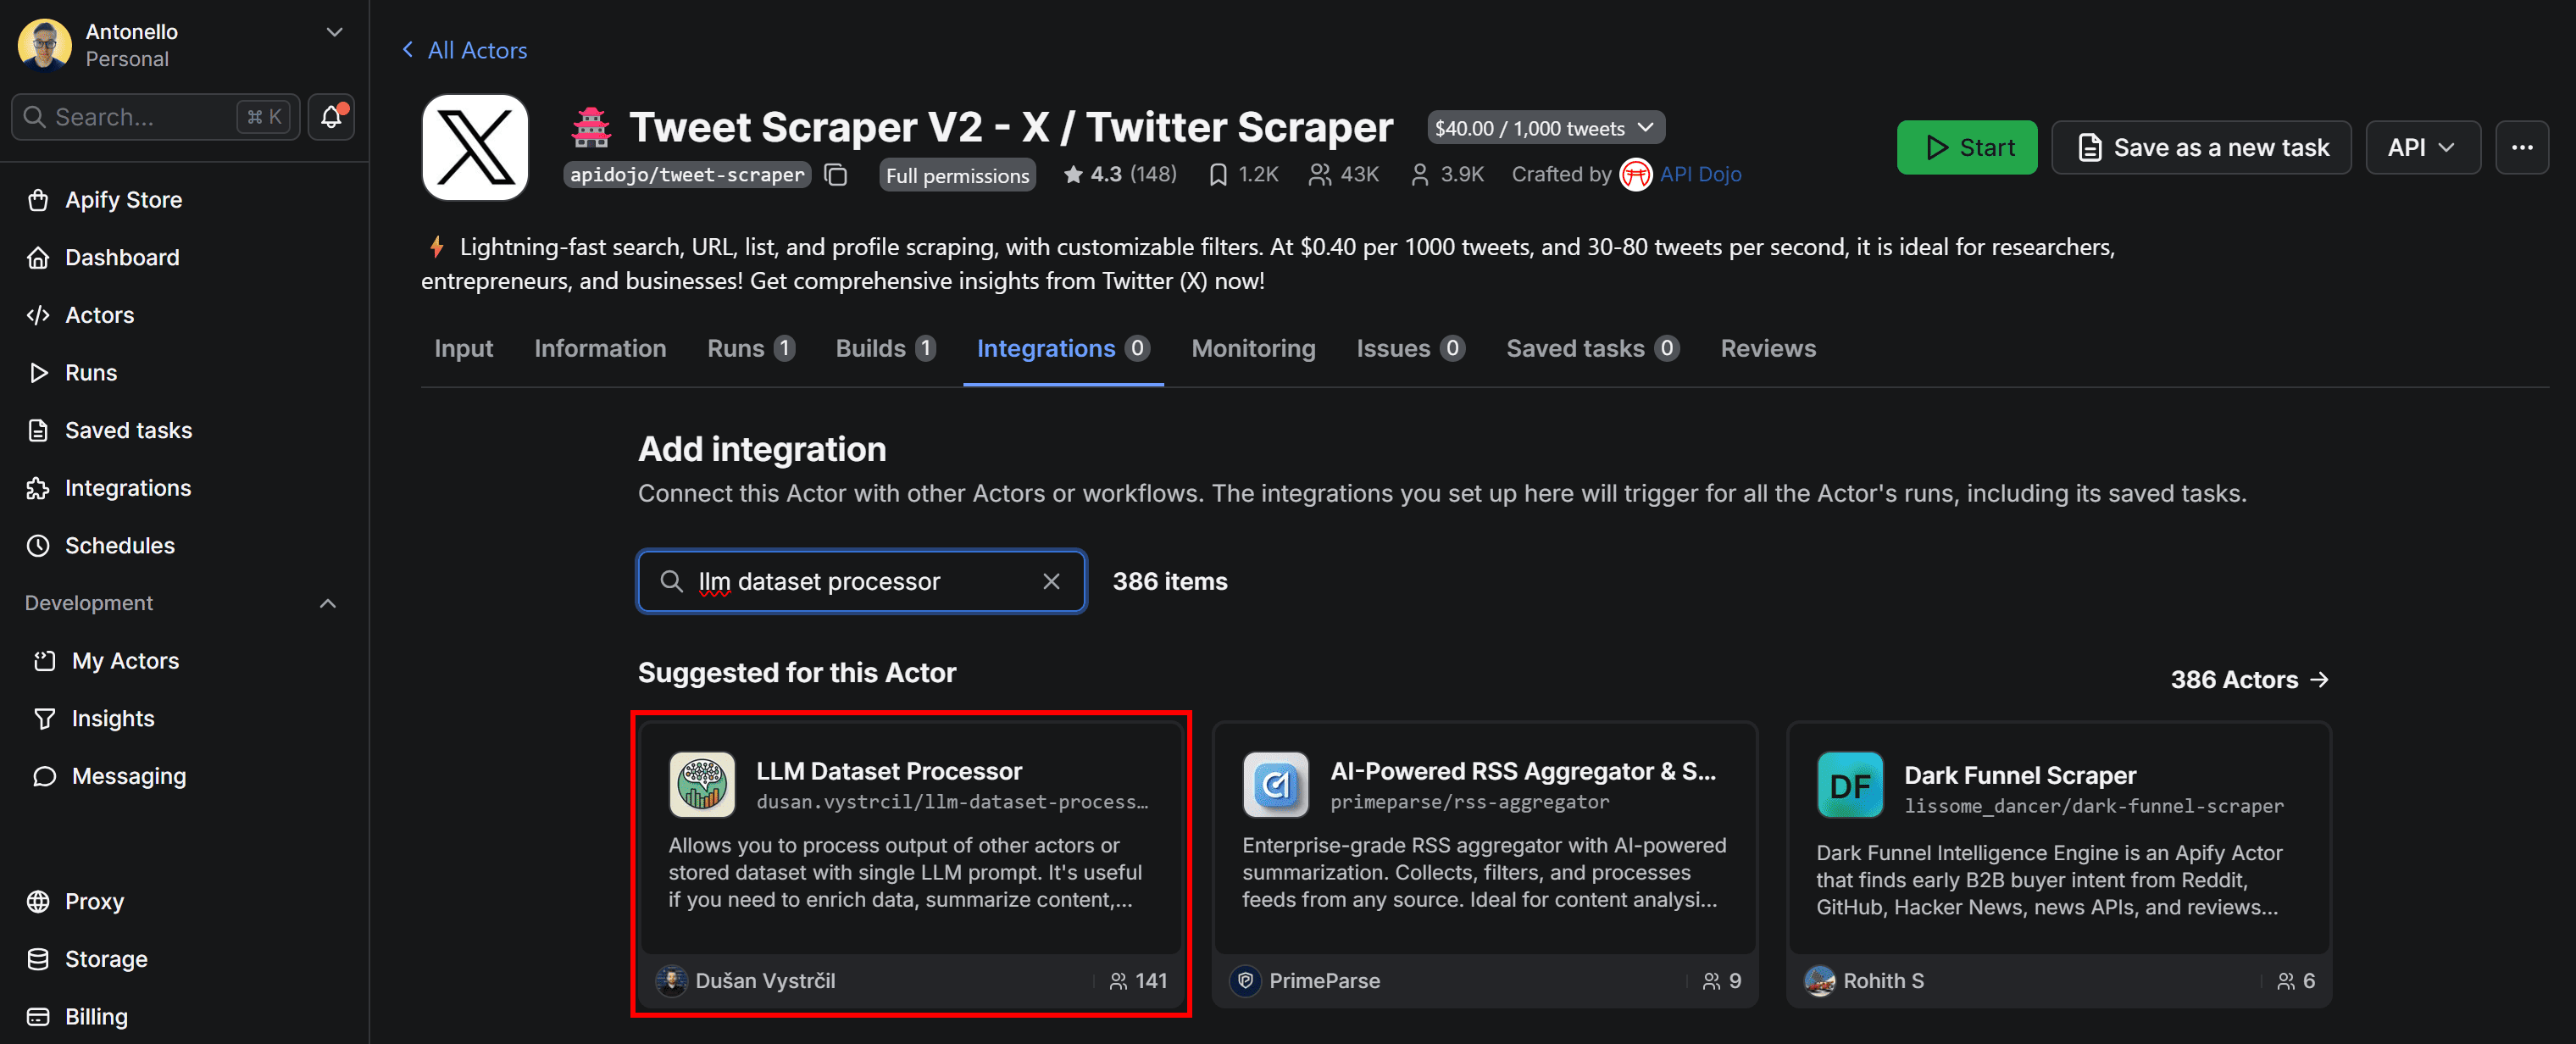Save the actor as a new task
Screen dimensions: 2576x1044
[x=2201, y=147]
